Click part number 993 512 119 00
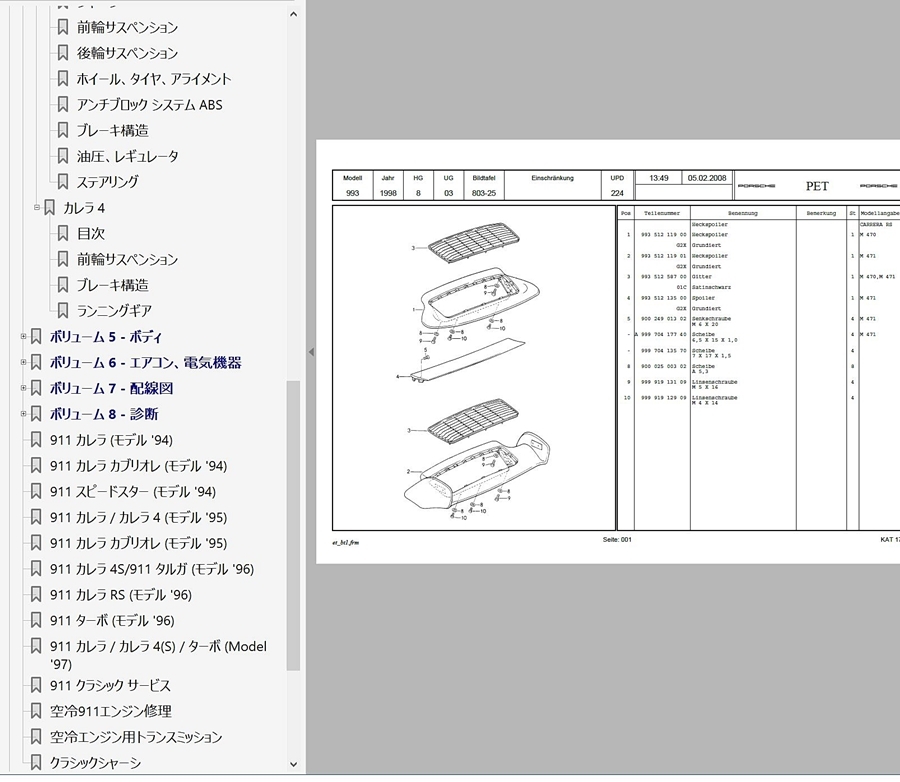 pyautogui.click(x=664, y=235)
